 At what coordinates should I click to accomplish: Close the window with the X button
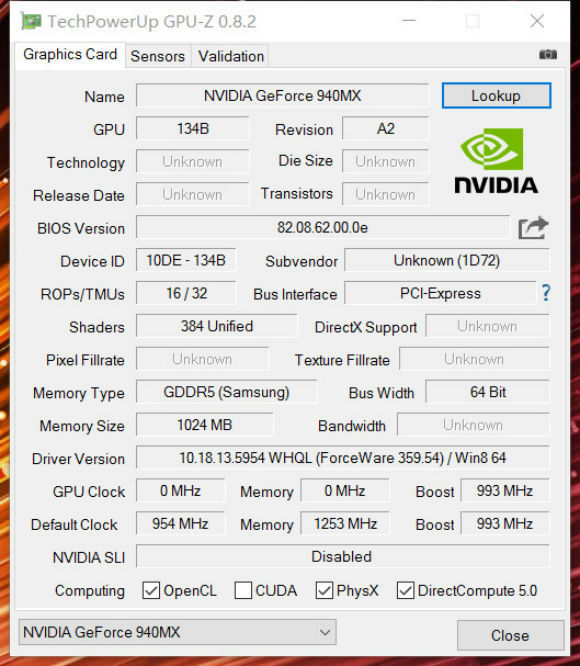click(537, 21)
